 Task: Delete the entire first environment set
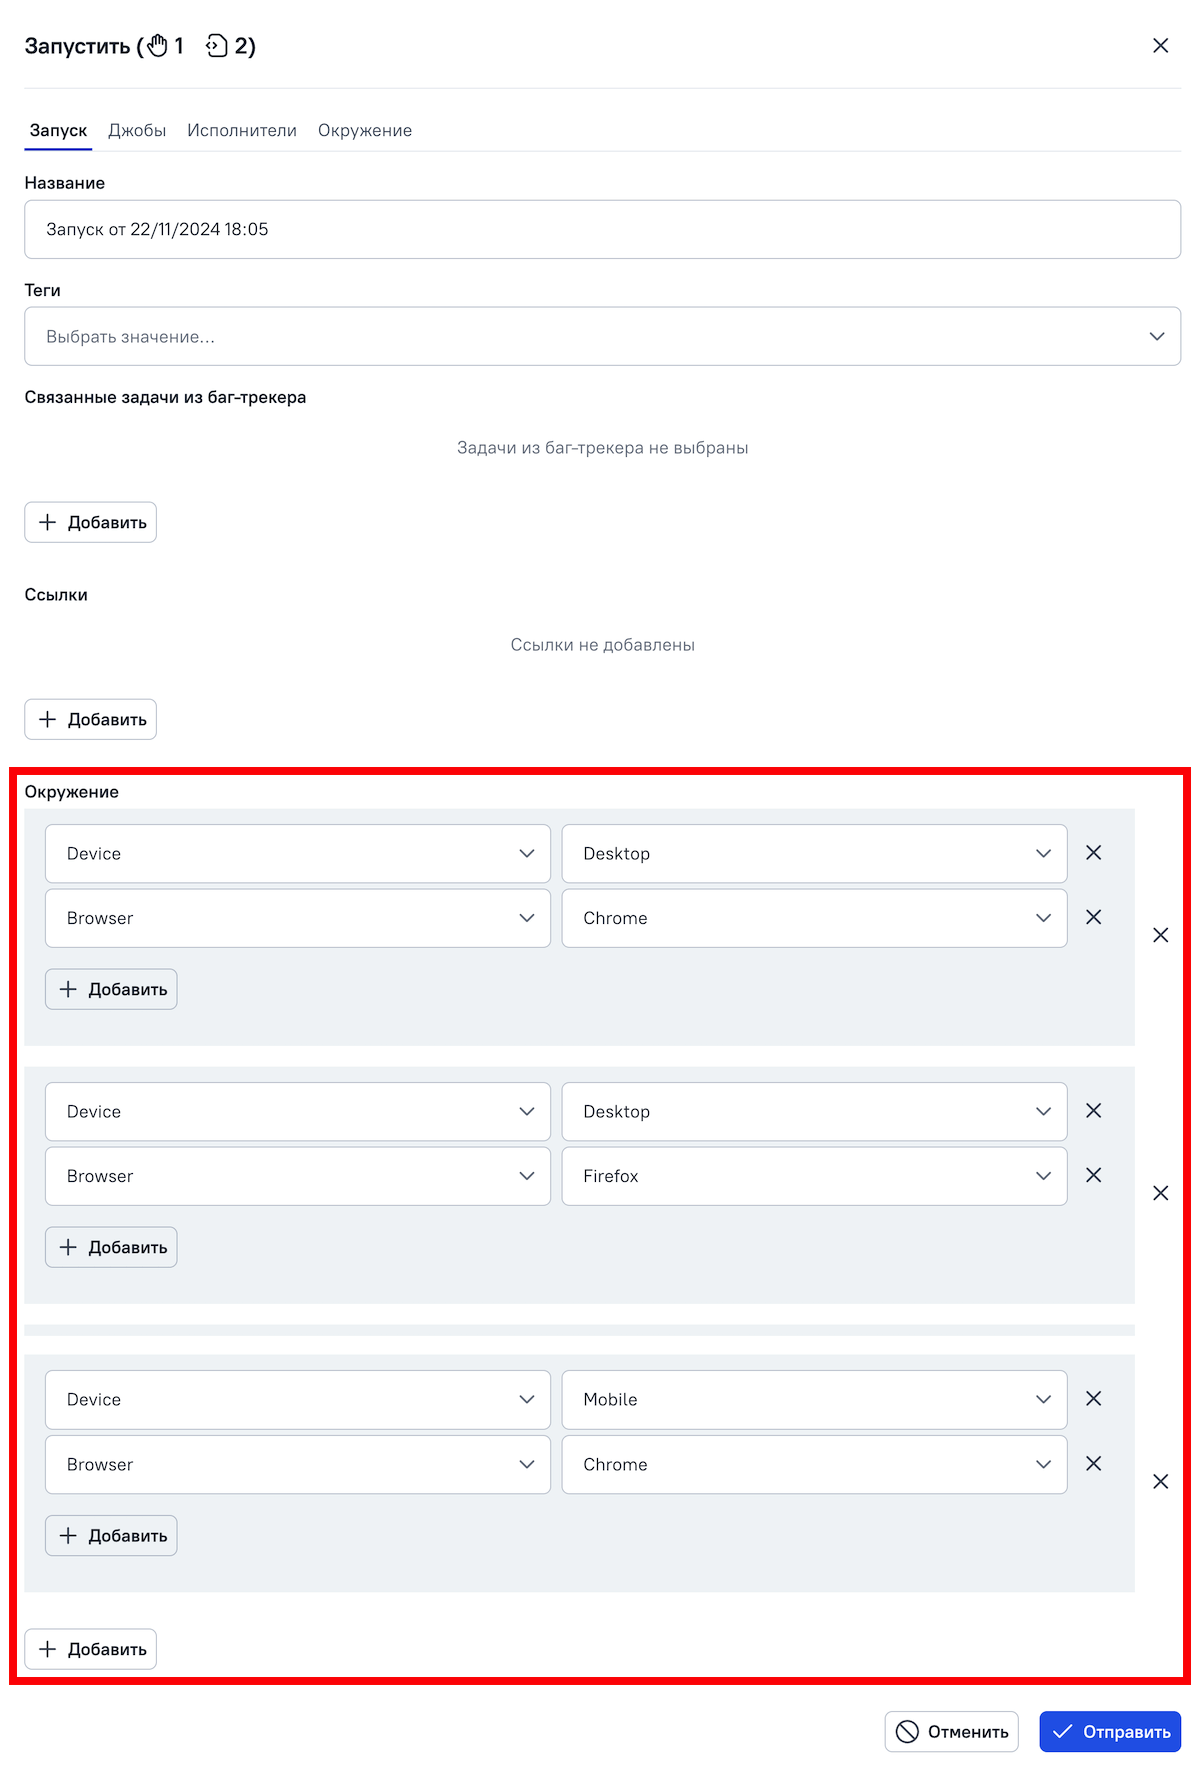[x=1160, y=935]
